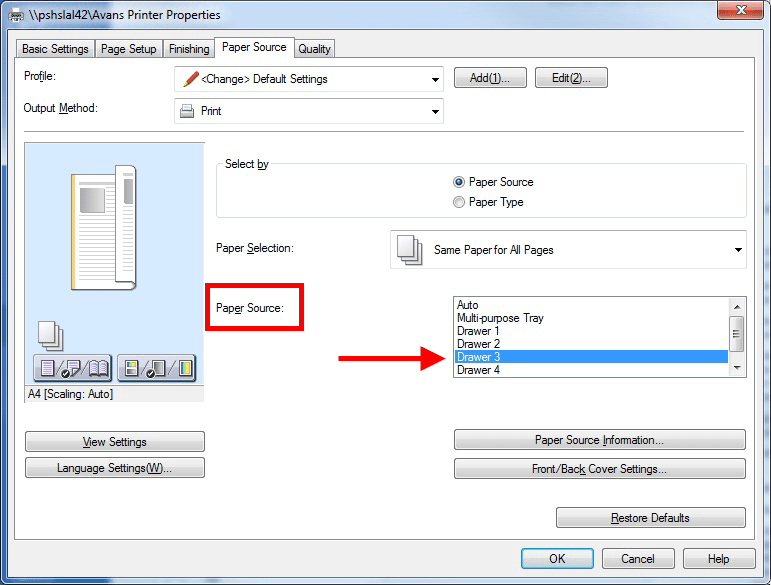Click the paper source list scrollbar thumb
The width and height of the screenshot is (771, 585).
coord(737,334)
